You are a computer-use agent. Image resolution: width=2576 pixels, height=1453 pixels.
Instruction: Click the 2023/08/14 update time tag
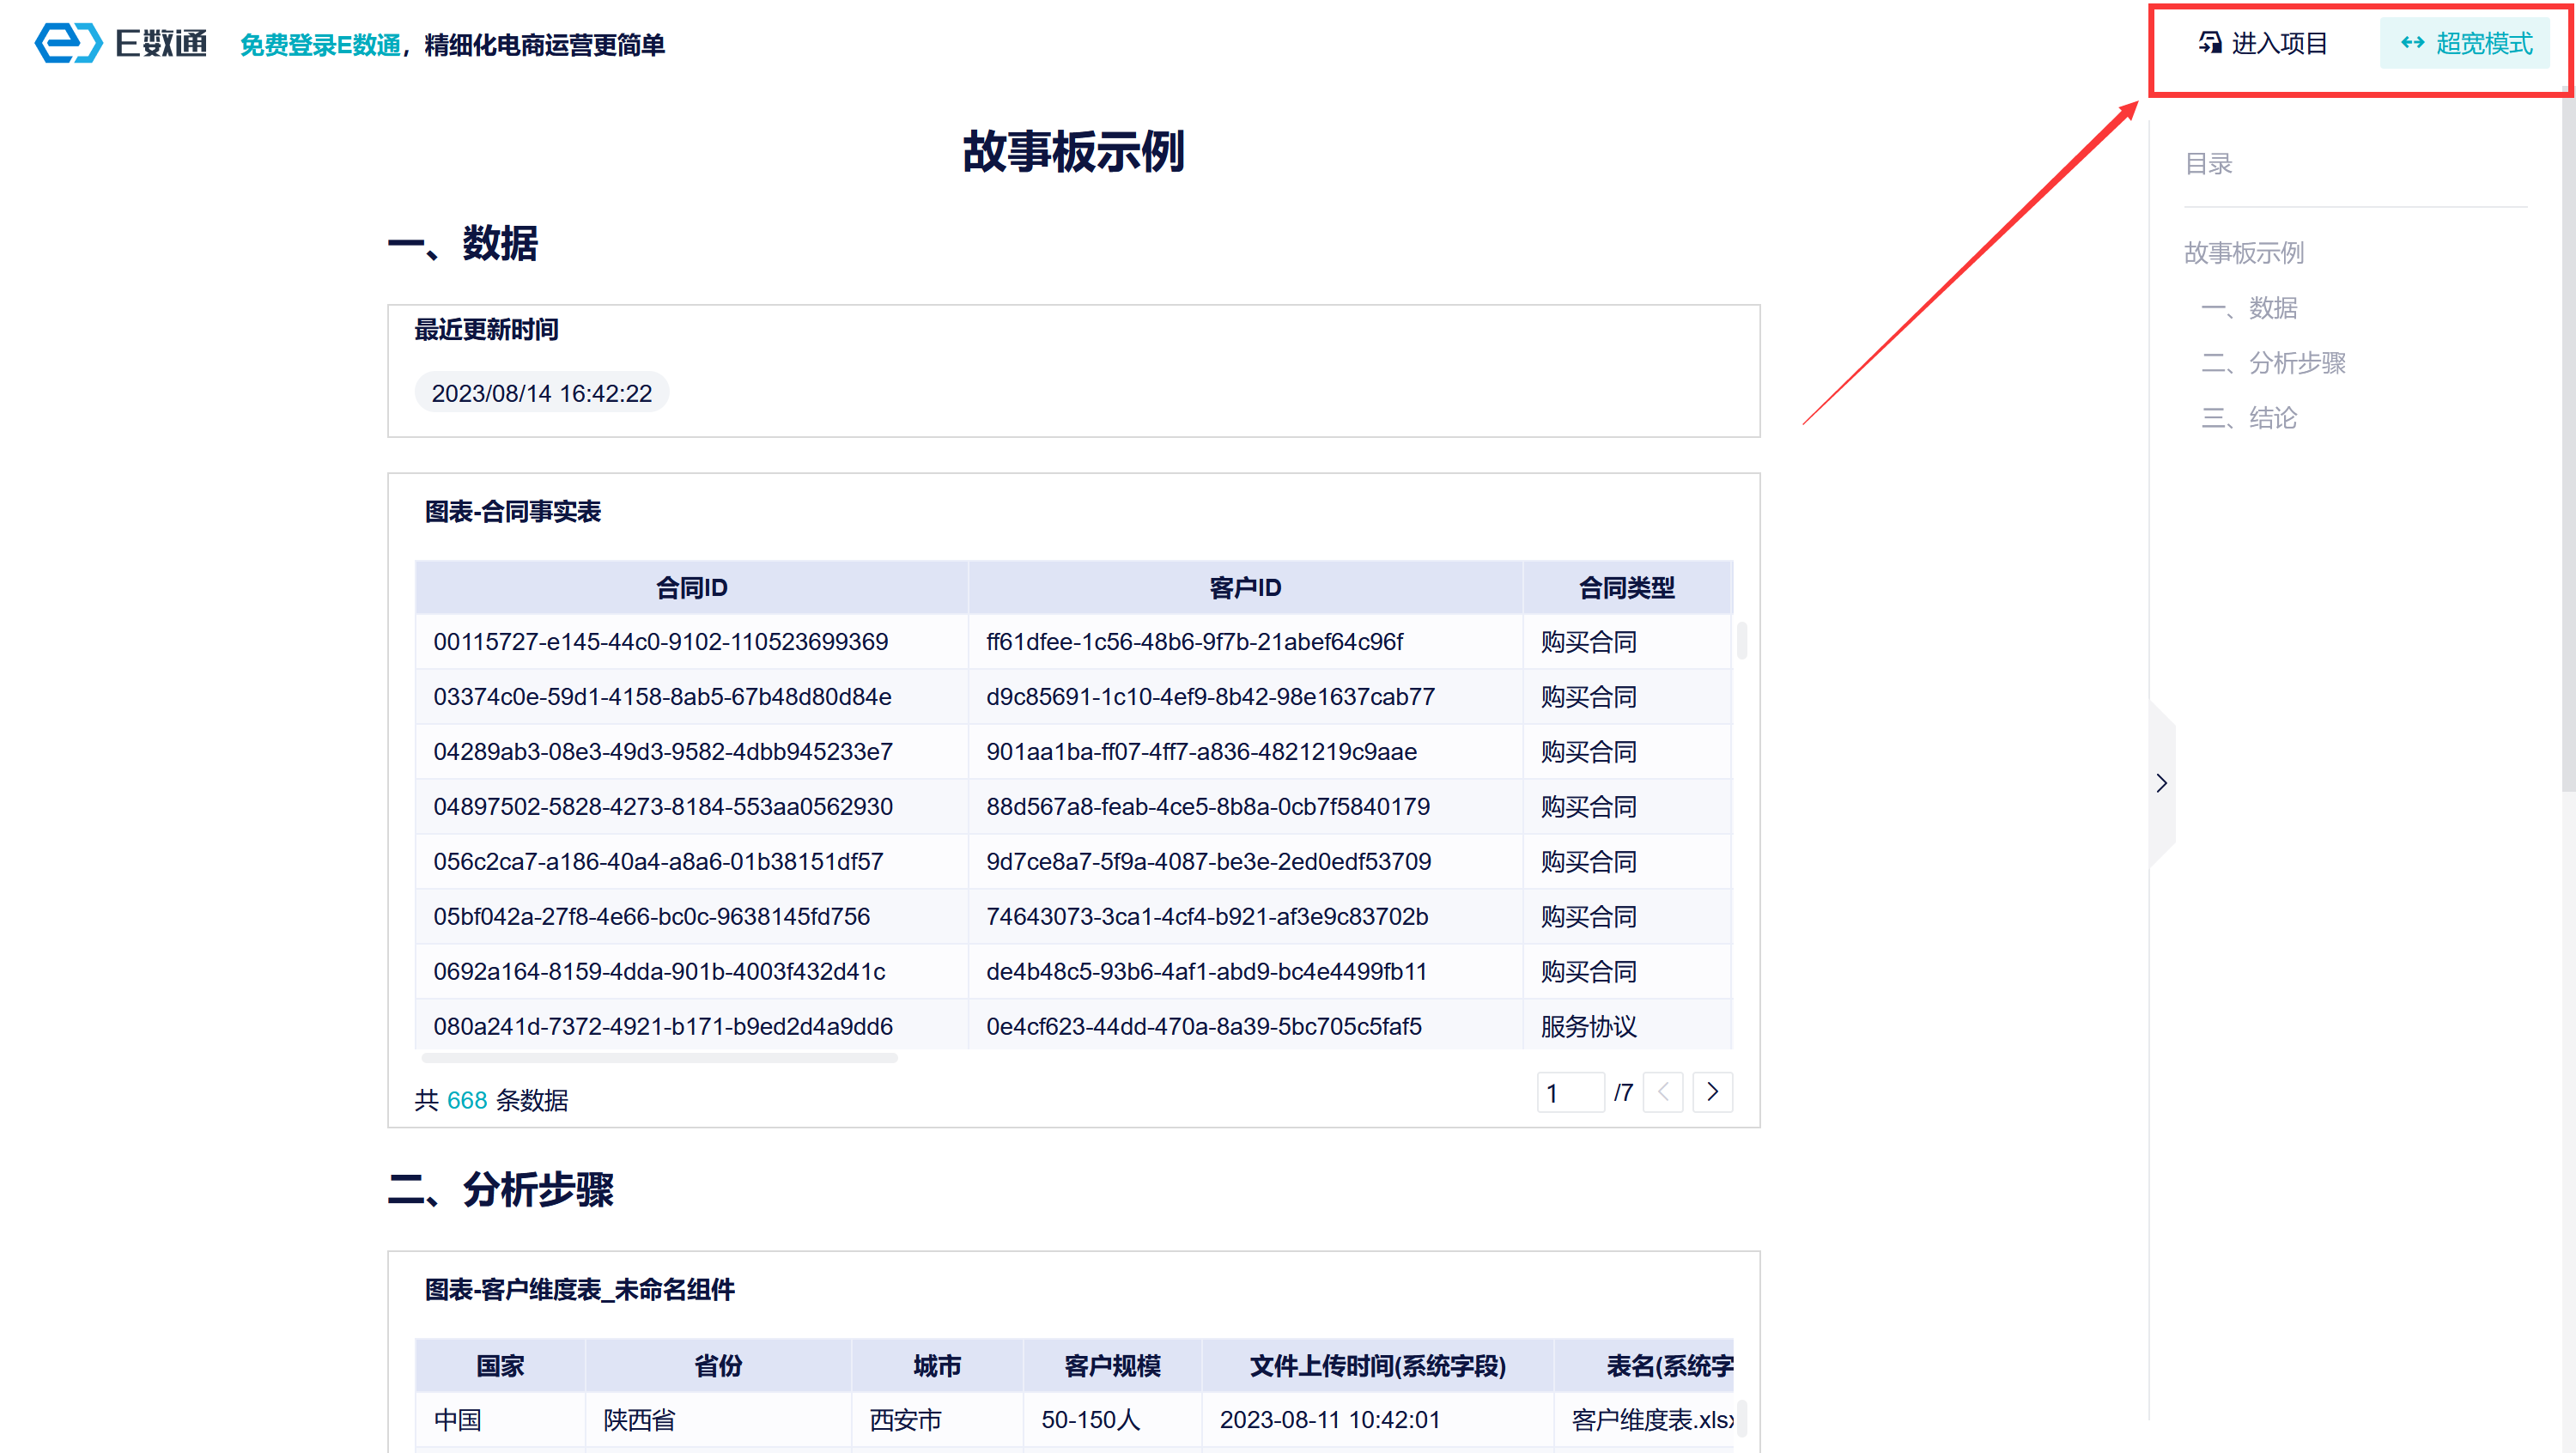click(x=541, y=393)
